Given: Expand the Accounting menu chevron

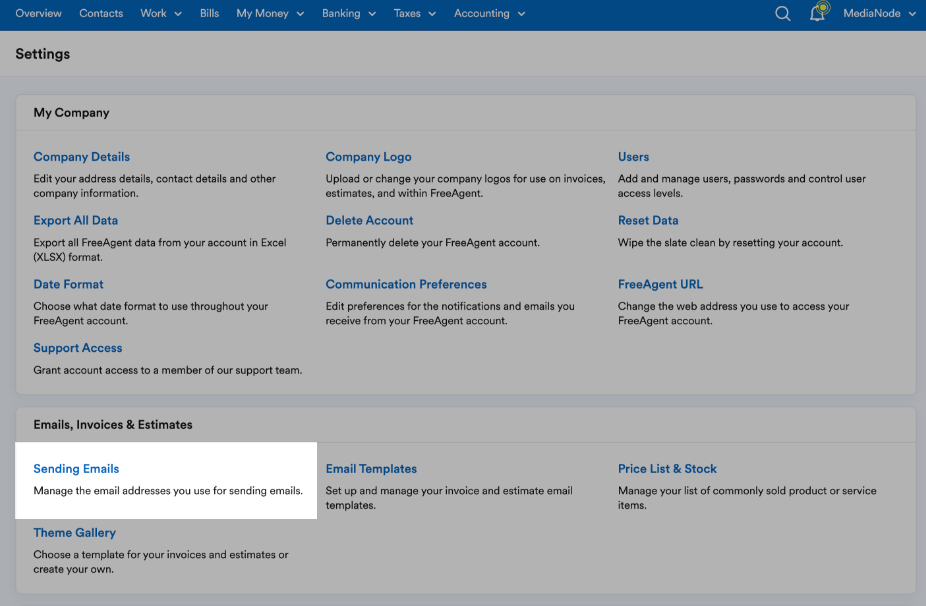Looking at the screenshot, I should tap(521, 14).
